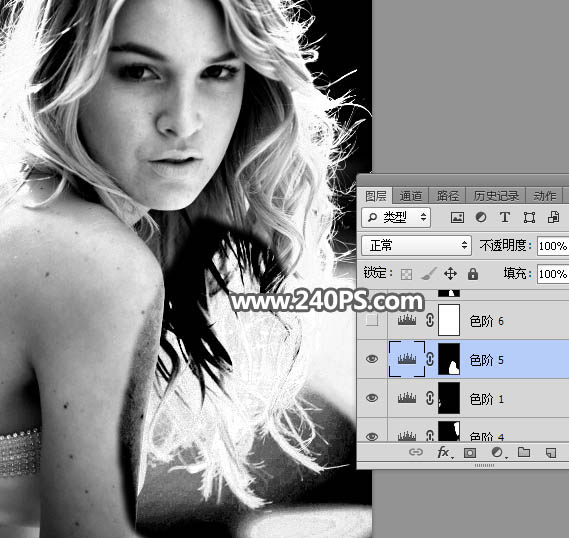Hide the 色阶 1 layer
Viewport: 569px width, 538px height.
coord(372,398)
